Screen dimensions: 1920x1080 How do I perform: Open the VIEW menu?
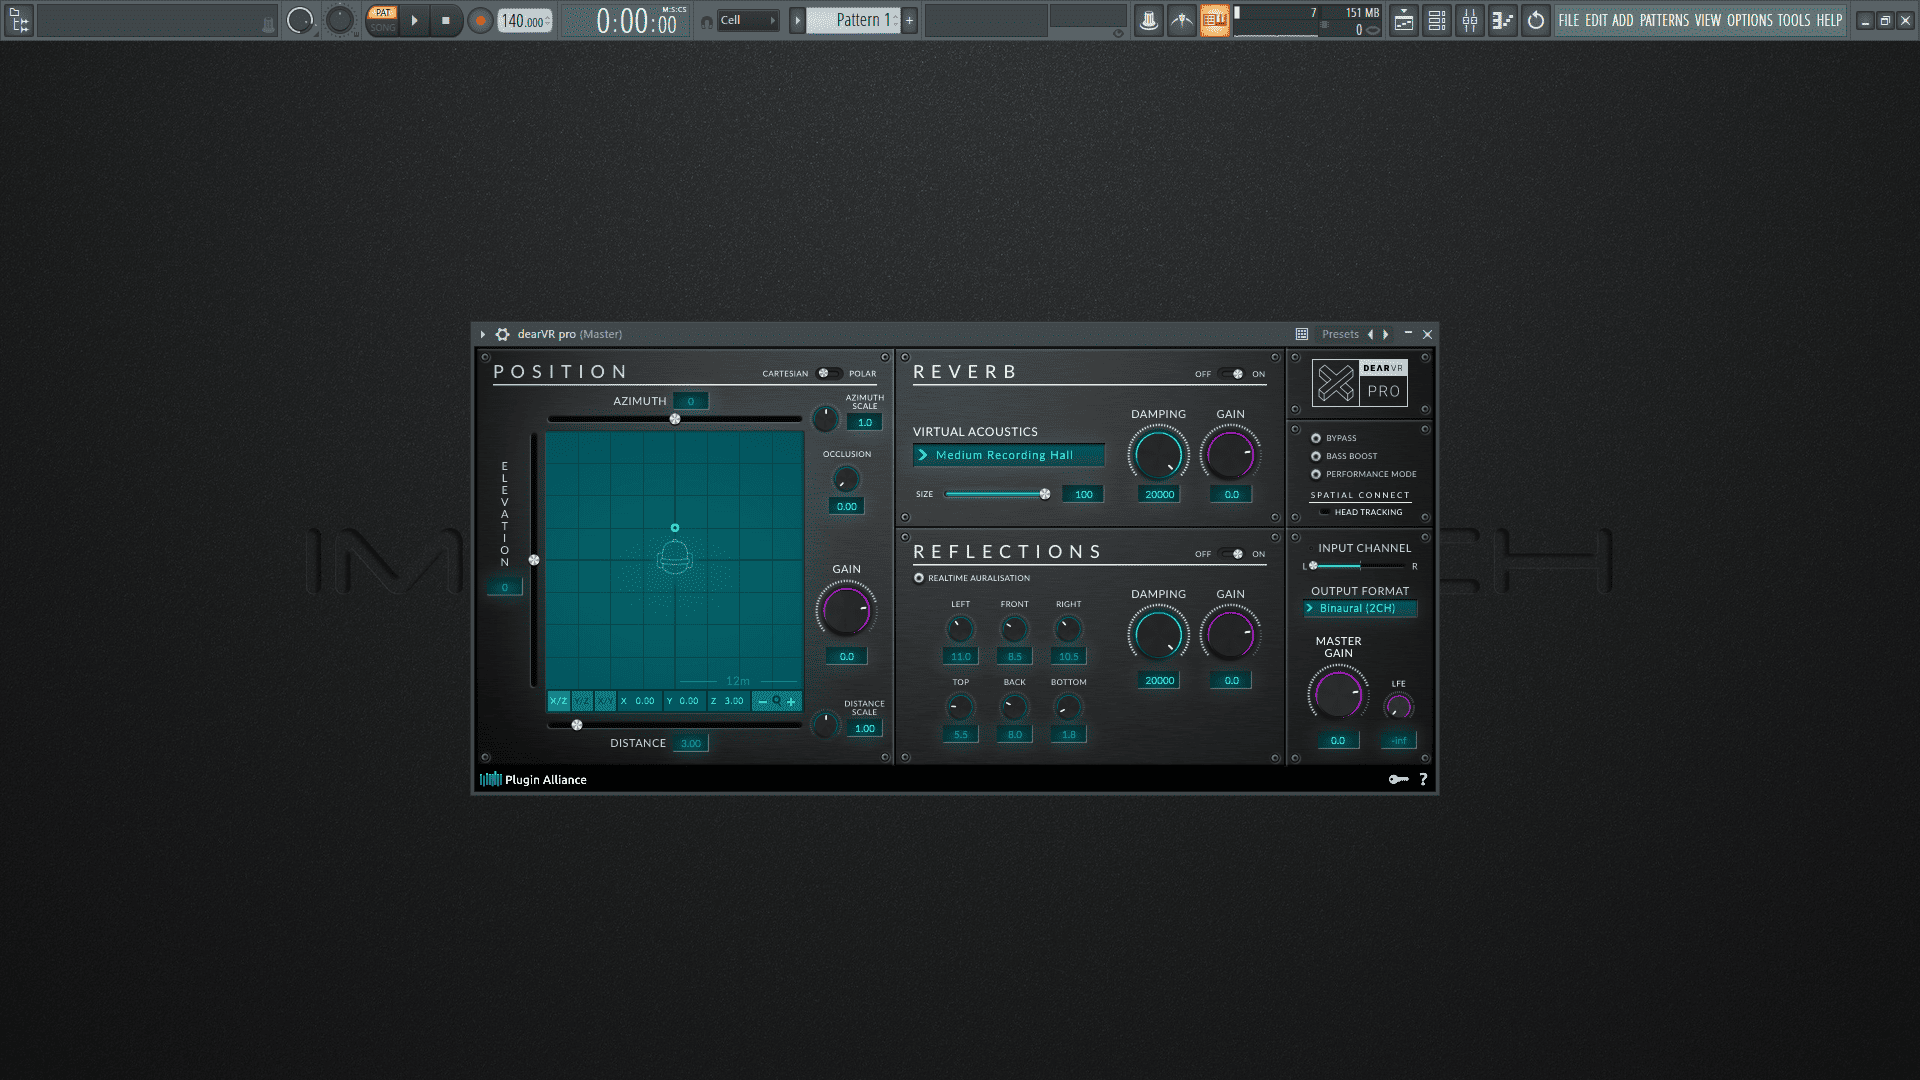[1708, 20]
